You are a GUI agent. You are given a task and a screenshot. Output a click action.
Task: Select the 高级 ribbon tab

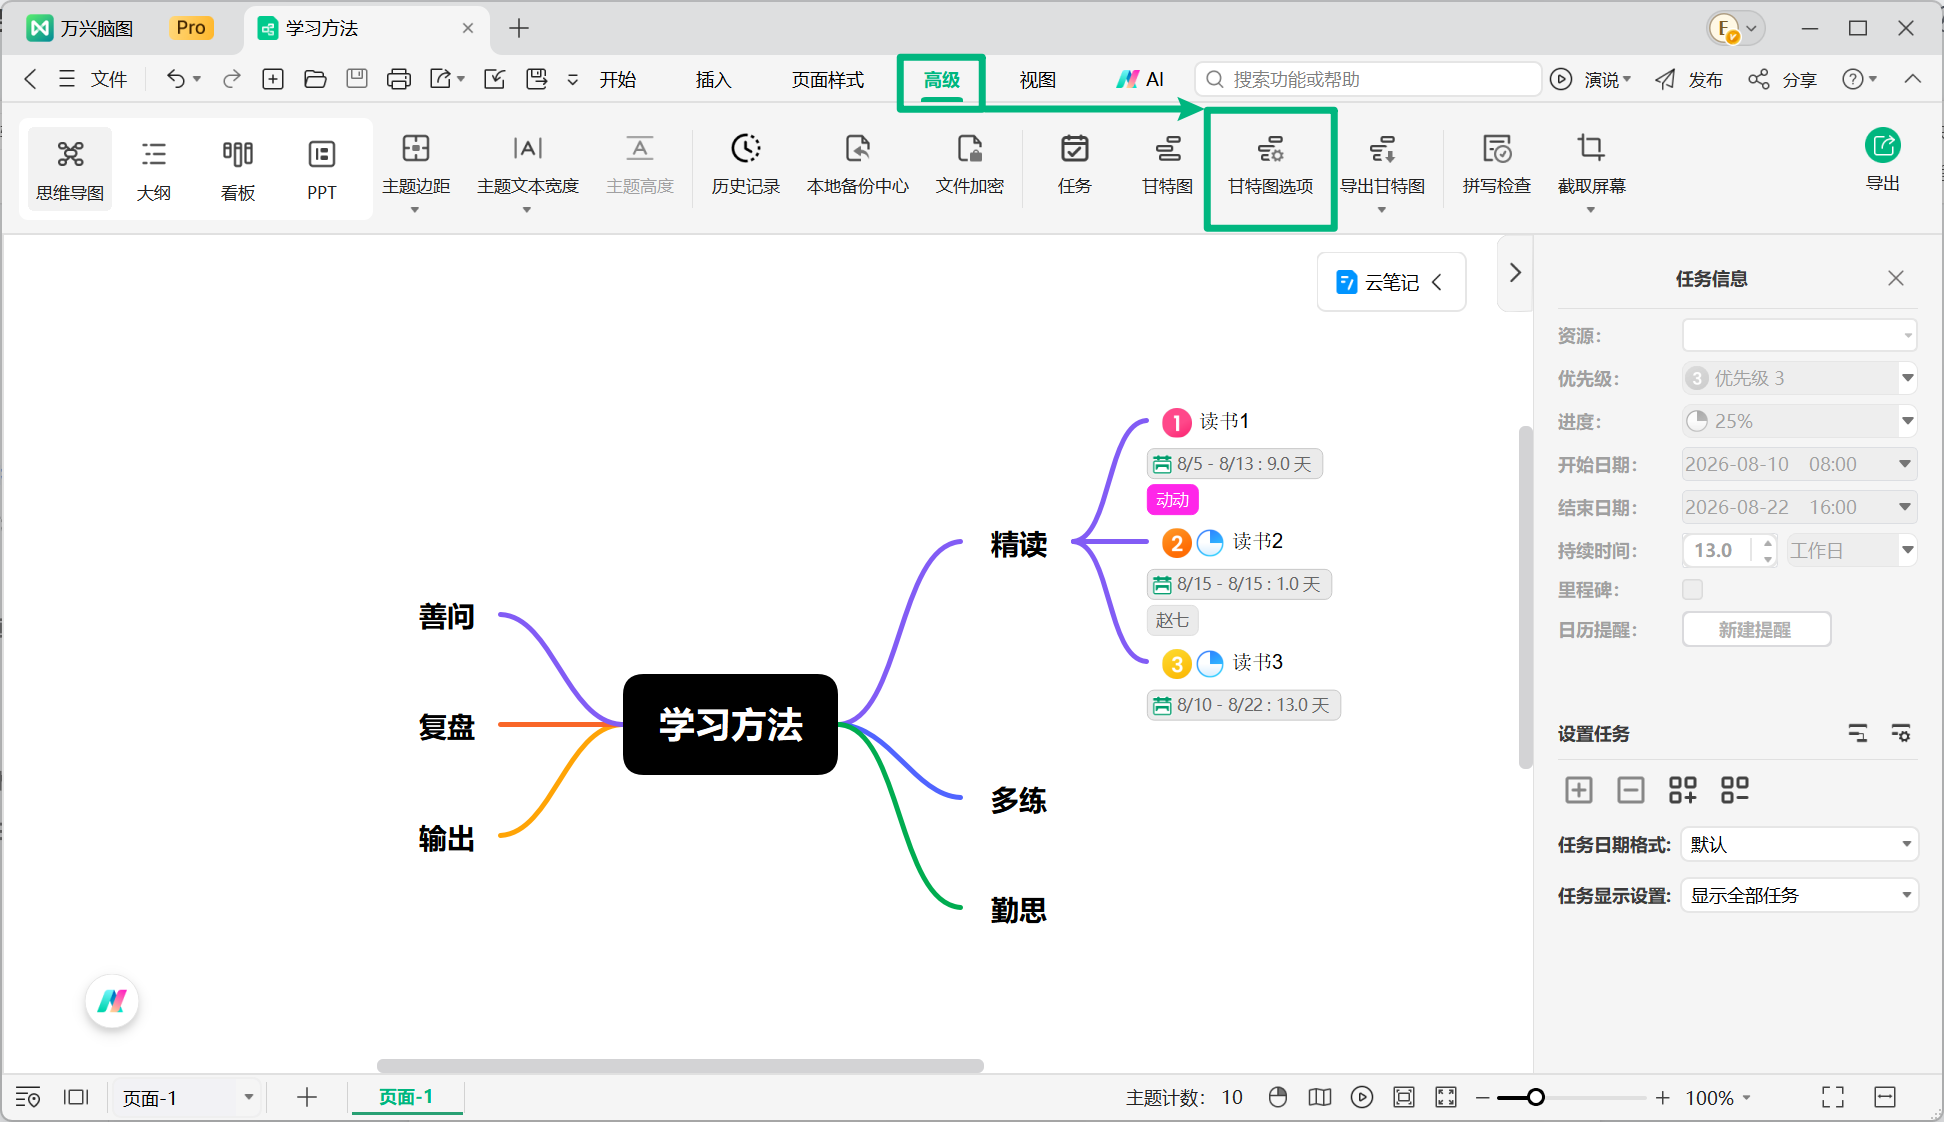(x=942, y=79)
